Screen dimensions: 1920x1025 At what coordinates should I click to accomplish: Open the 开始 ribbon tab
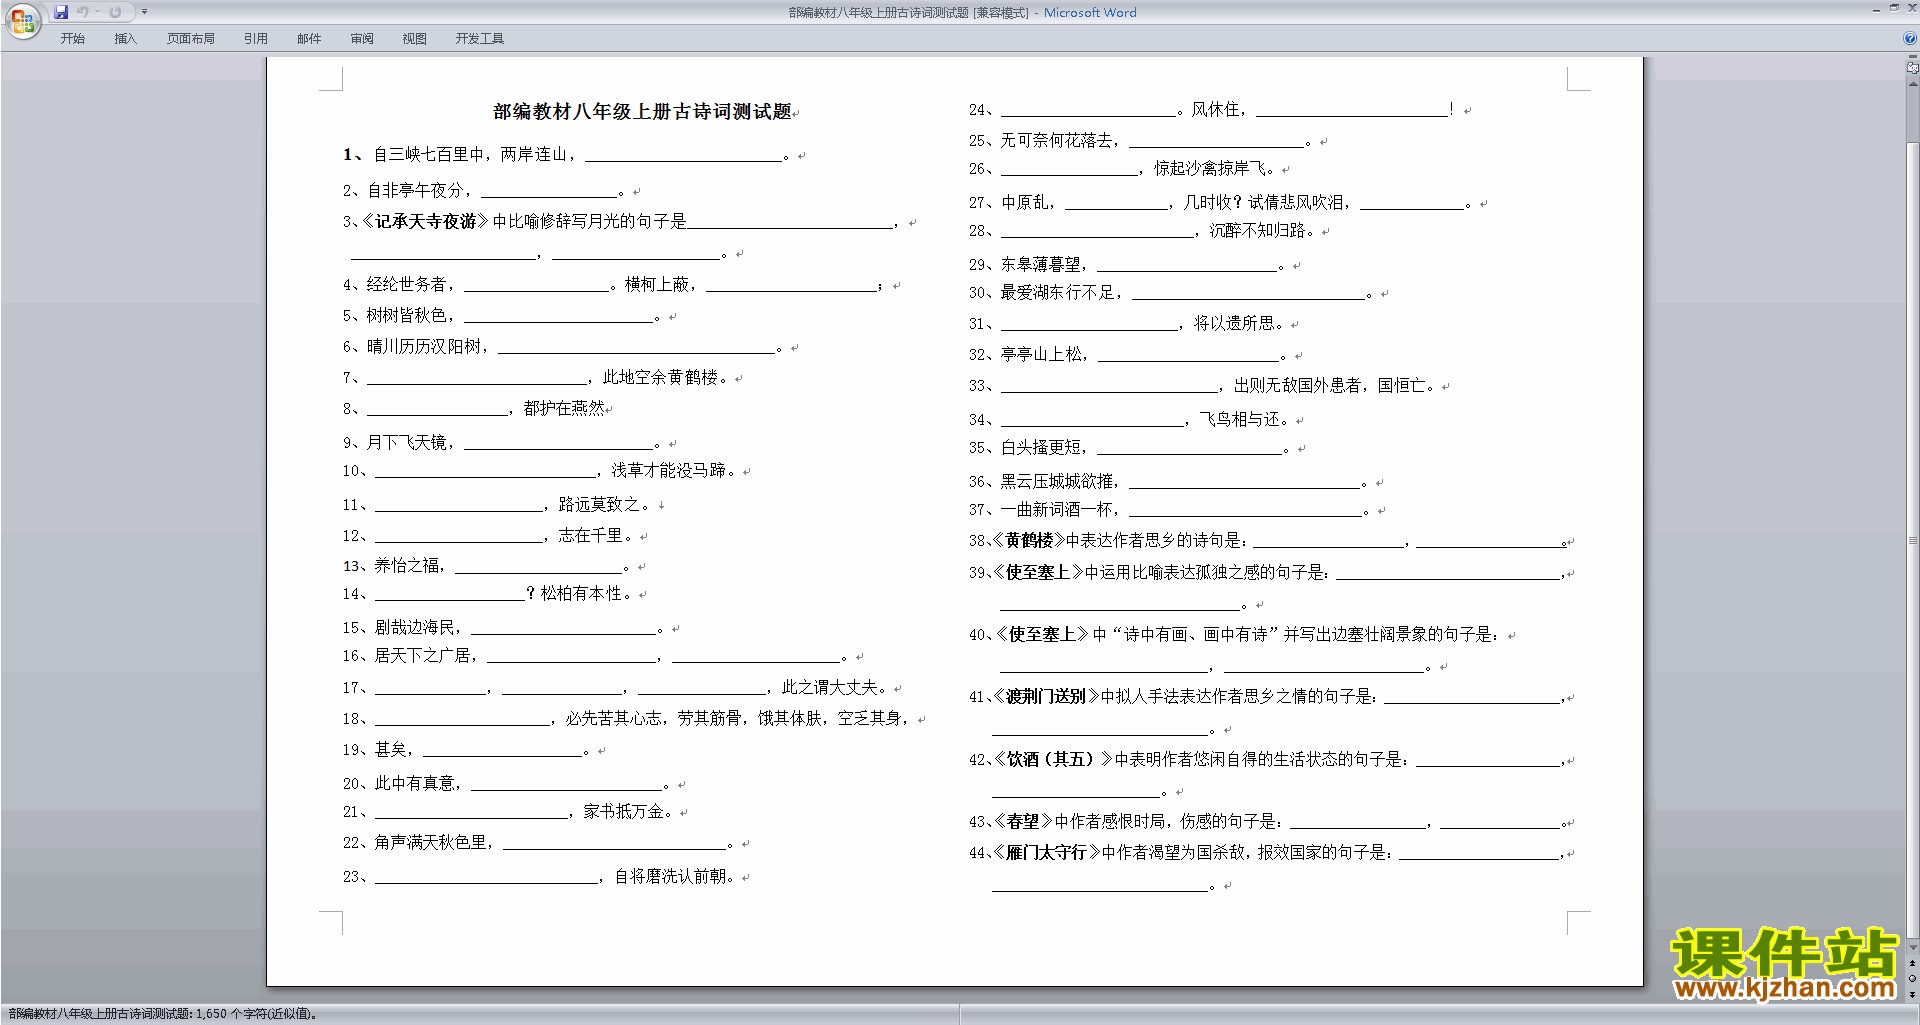click(72, 38)
